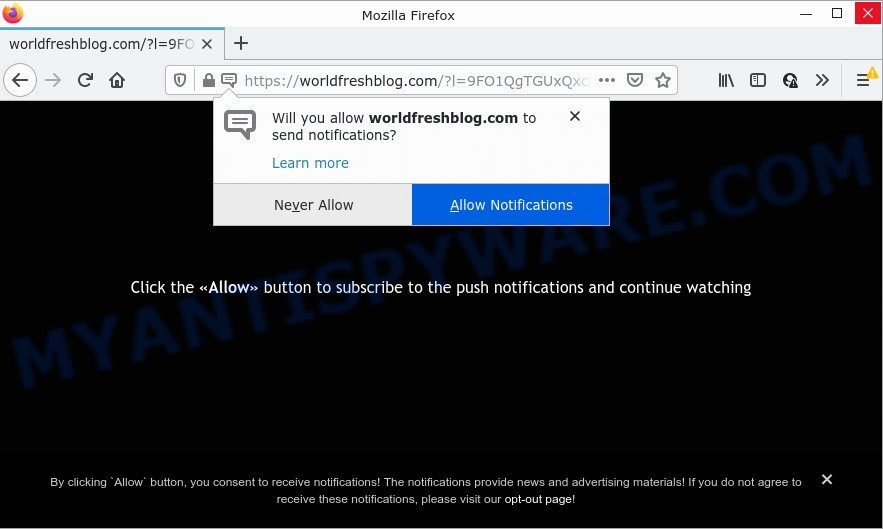Viewport: 883px width, 529px height.
Task: Close the bottom consent banner
Action: (x=827, y=479)
